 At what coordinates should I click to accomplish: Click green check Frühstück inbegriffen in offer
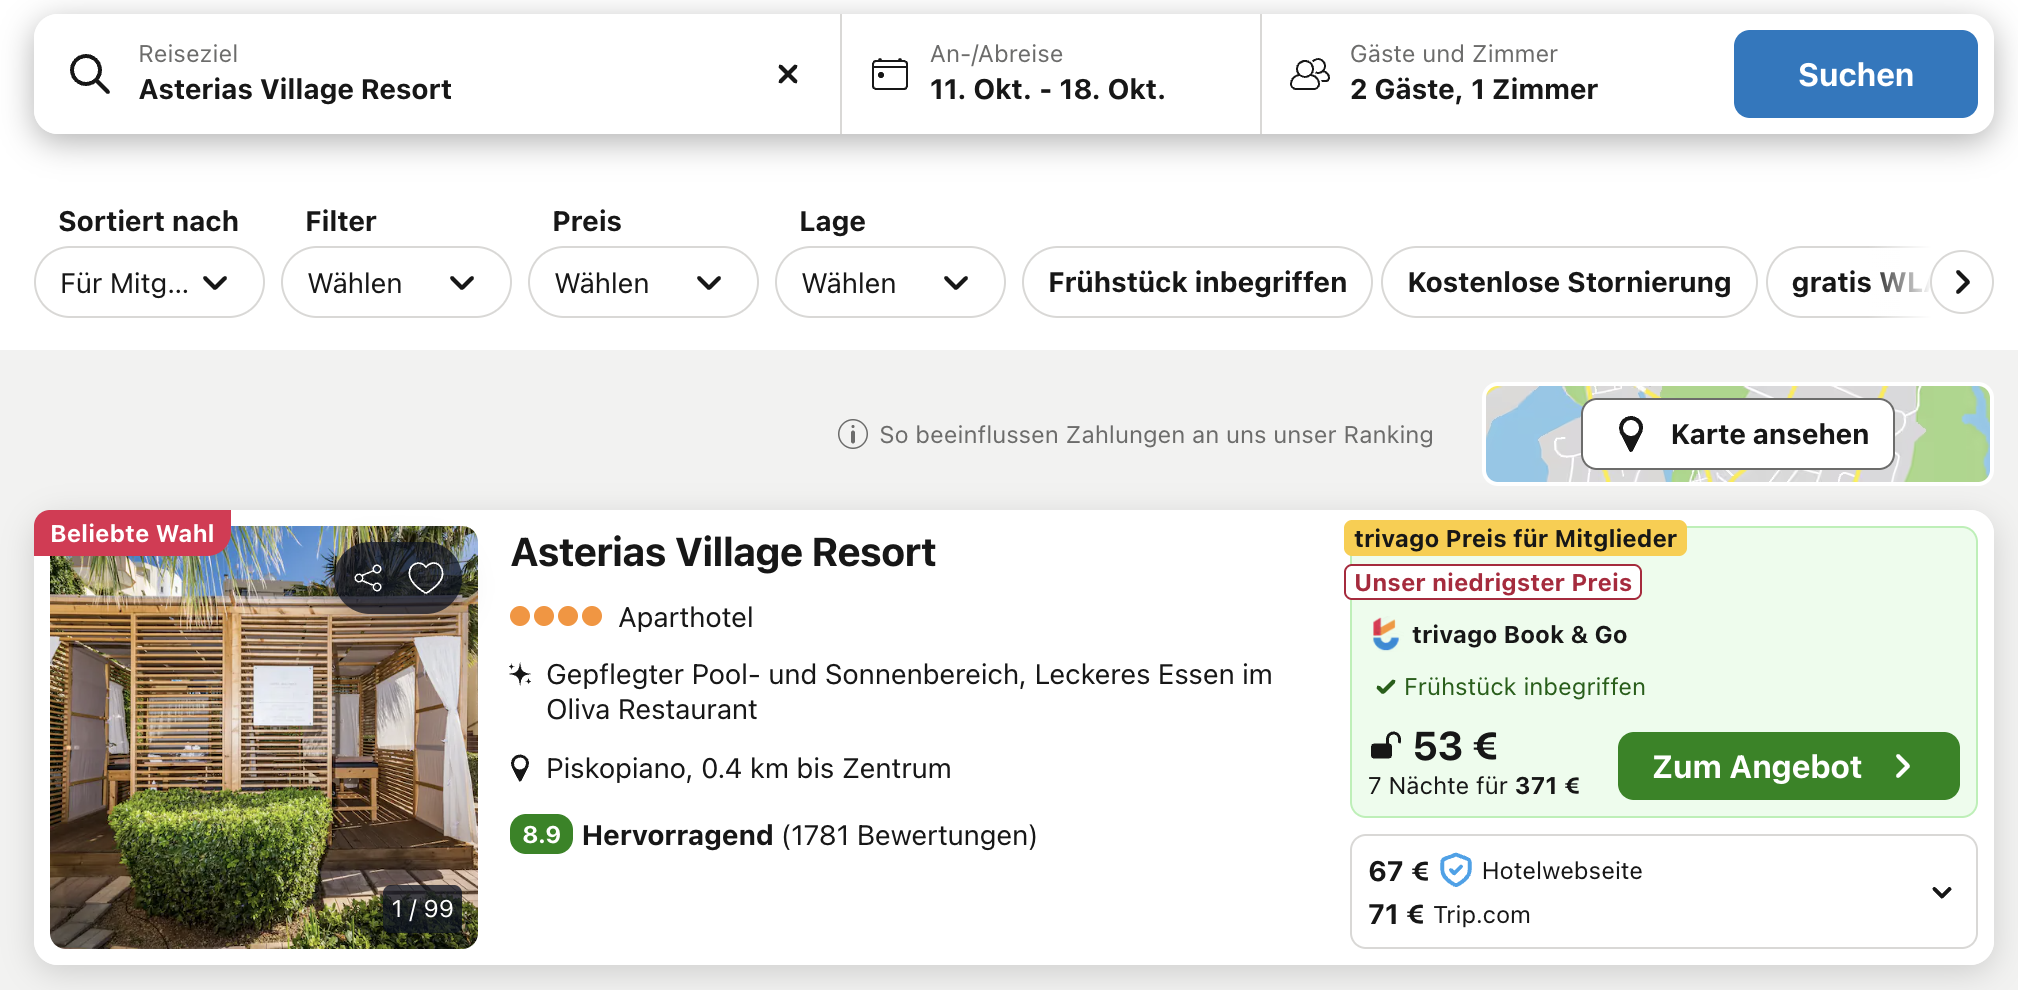(x=1510, y=687)
